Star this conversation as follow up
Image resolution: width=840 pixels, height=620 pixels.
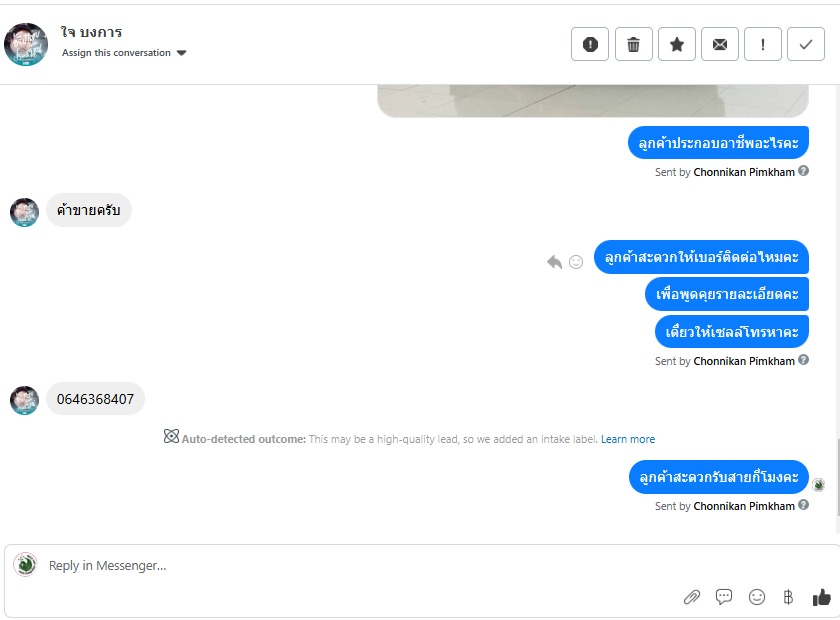(x=677, y=44)
